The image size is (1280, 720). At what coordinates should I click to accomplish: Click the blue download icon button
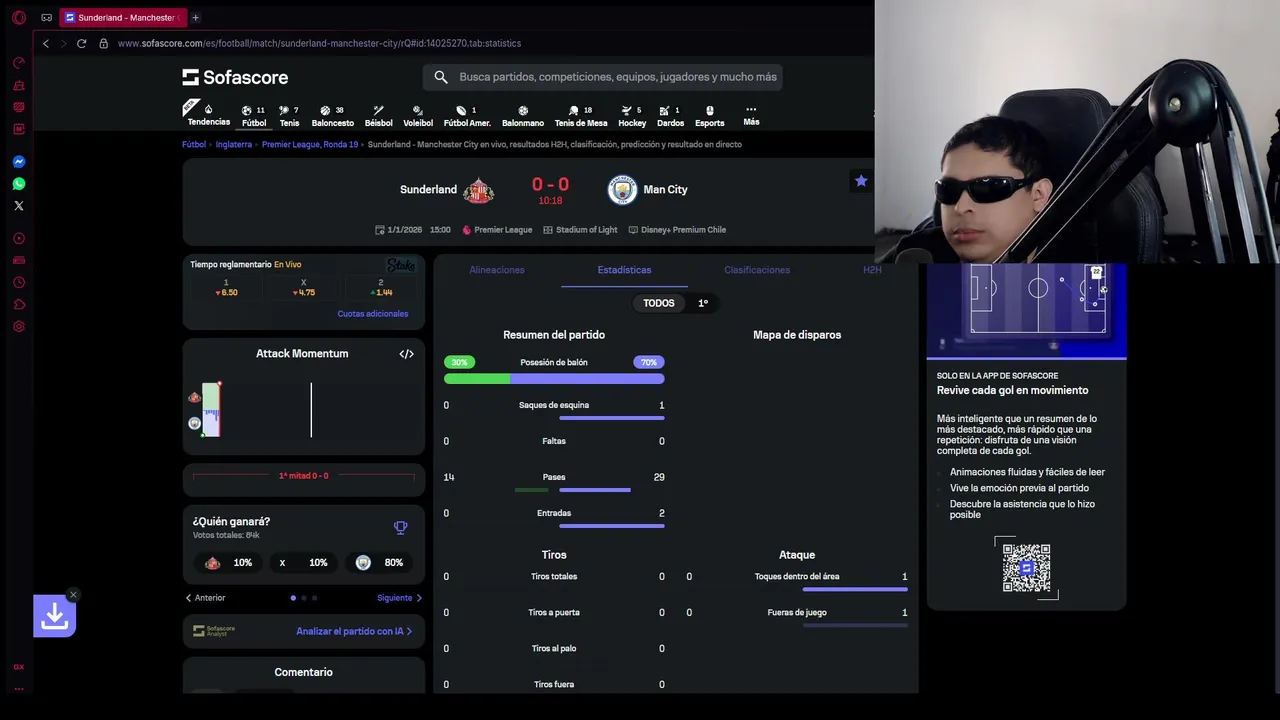(x=55, y=616)
